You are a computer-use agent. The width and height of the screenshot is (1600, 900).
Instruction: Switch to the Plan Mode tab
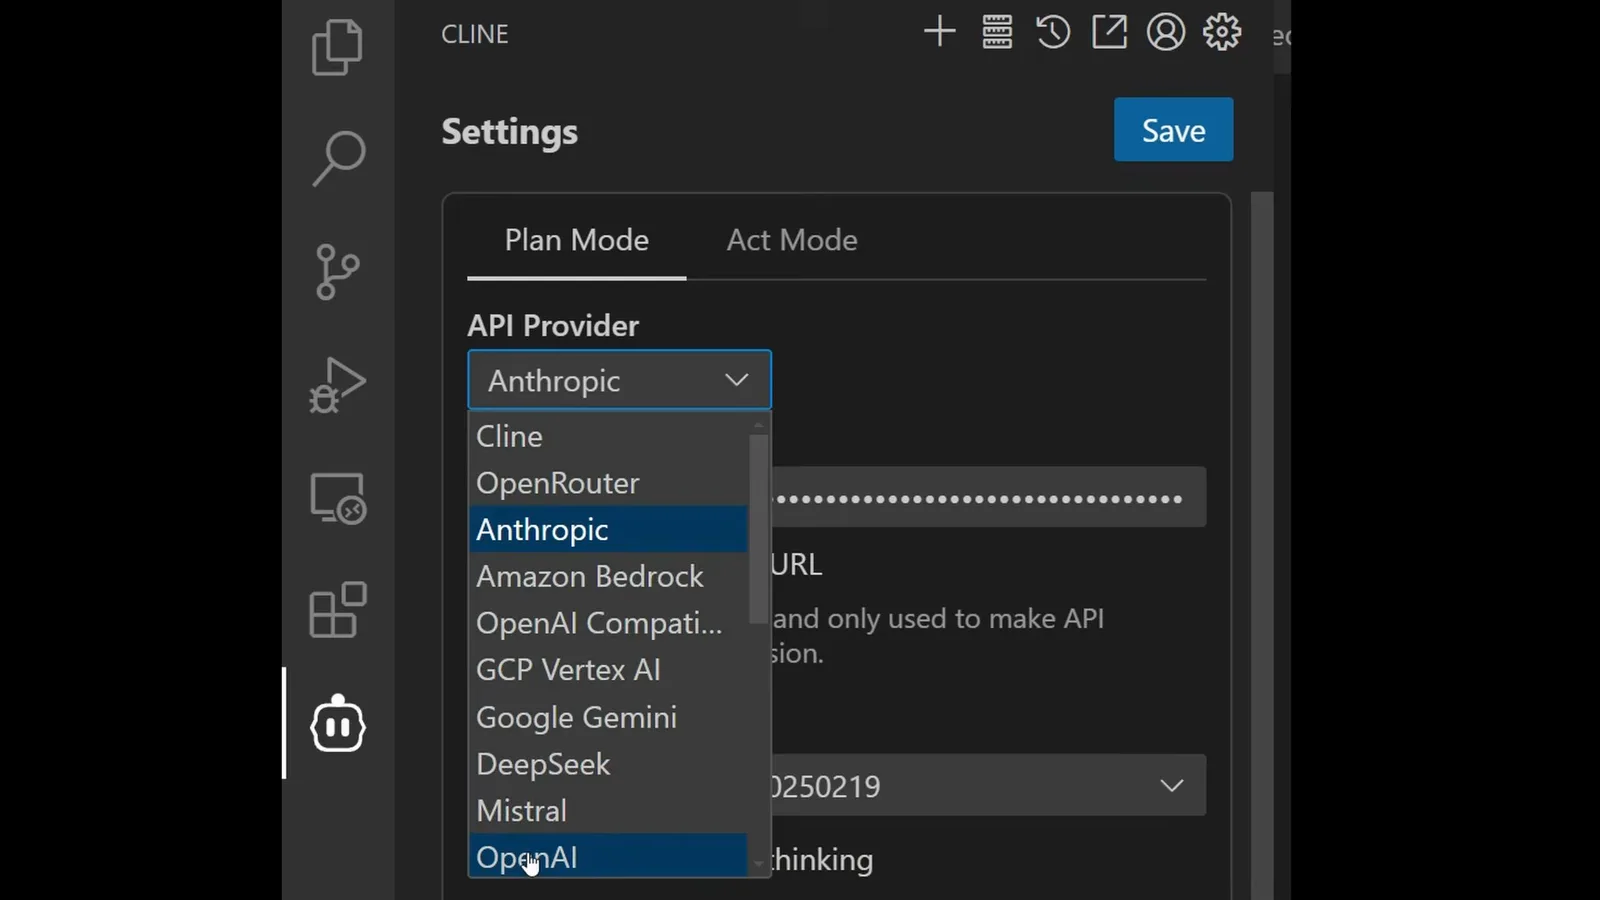(576, 240)
